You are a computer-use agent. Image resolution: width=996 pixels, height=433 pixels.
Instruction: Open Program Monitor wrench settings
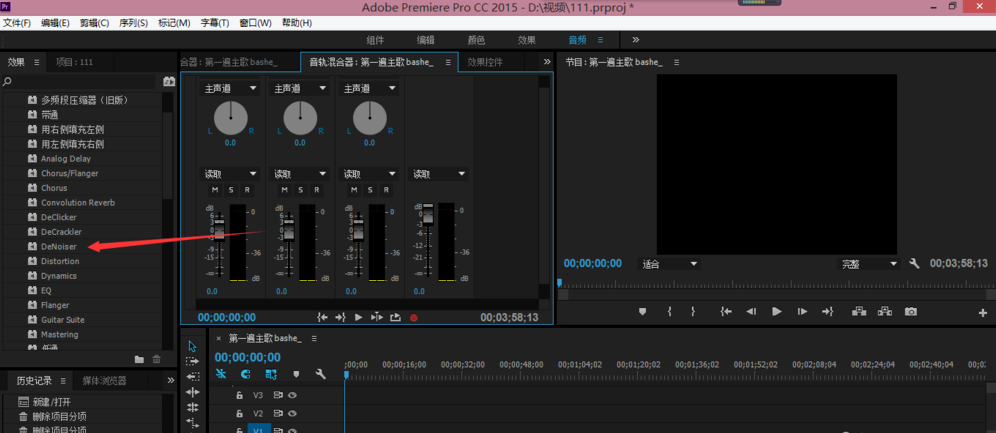(x=914, y=263)
